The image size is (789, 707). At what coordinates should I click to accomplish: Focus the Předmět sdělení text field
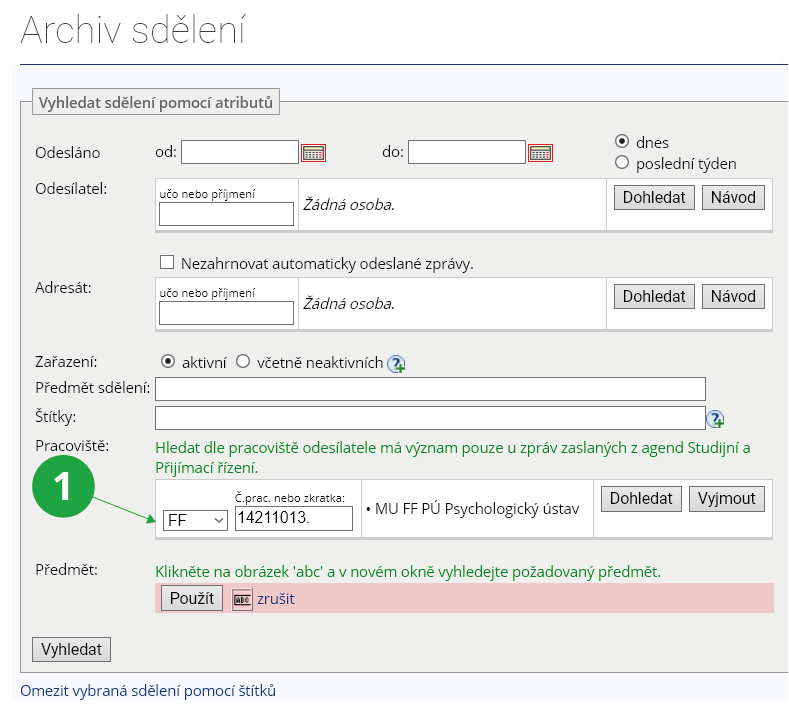pos(430,388)
